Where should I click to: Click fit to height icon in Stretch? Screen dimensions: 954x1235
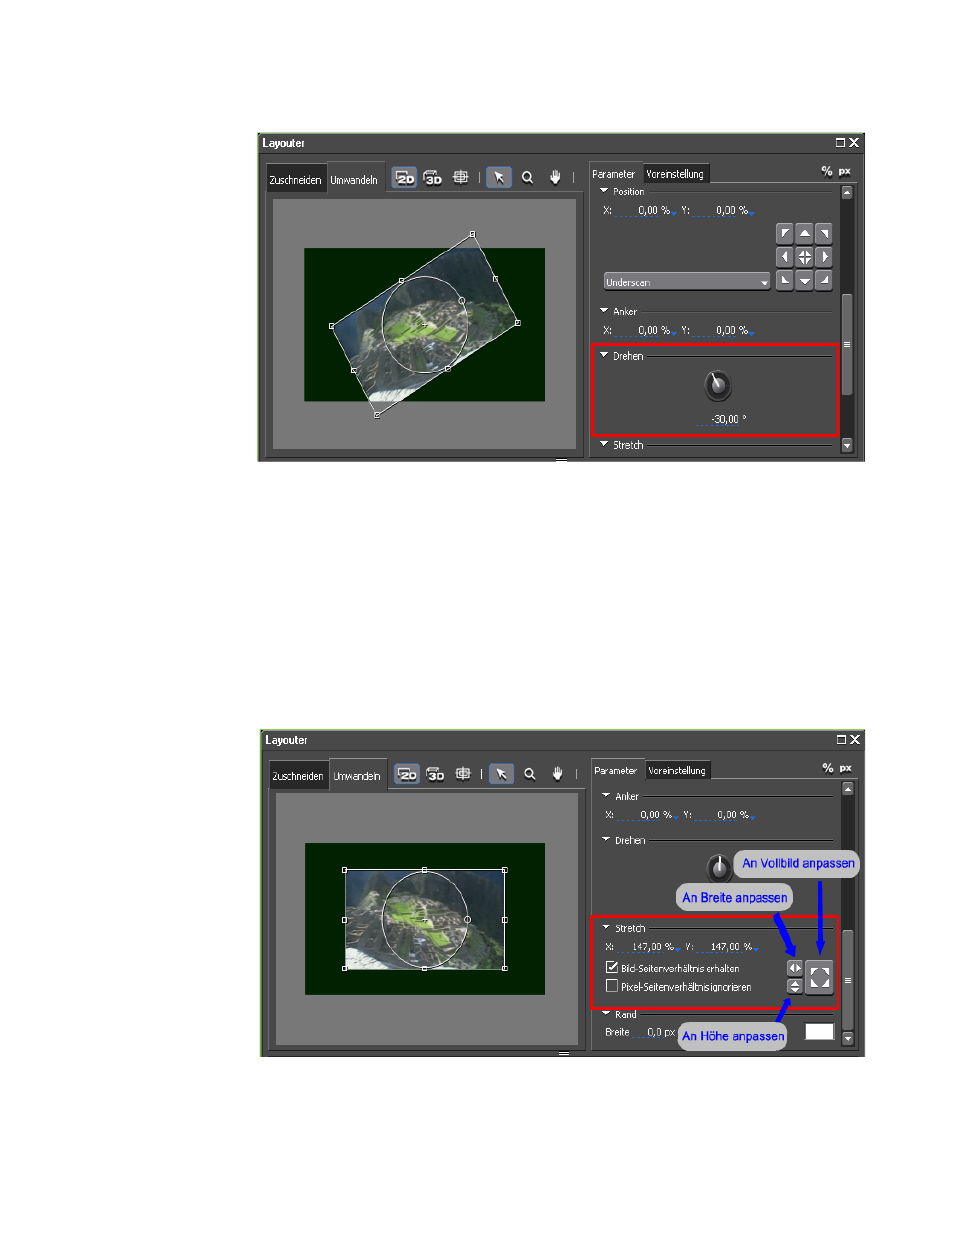795,986
